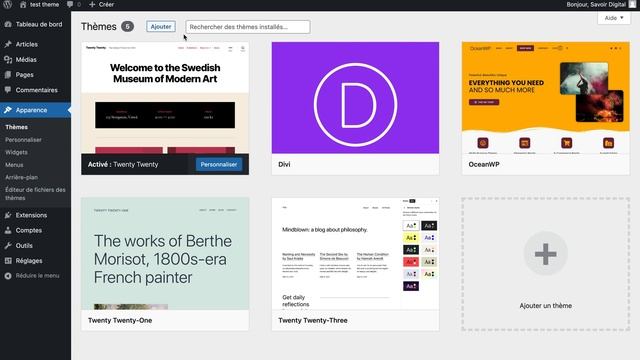Open comments bubble icon in admin bar
This screenshot has width=640, height=360.
point(70,4)
